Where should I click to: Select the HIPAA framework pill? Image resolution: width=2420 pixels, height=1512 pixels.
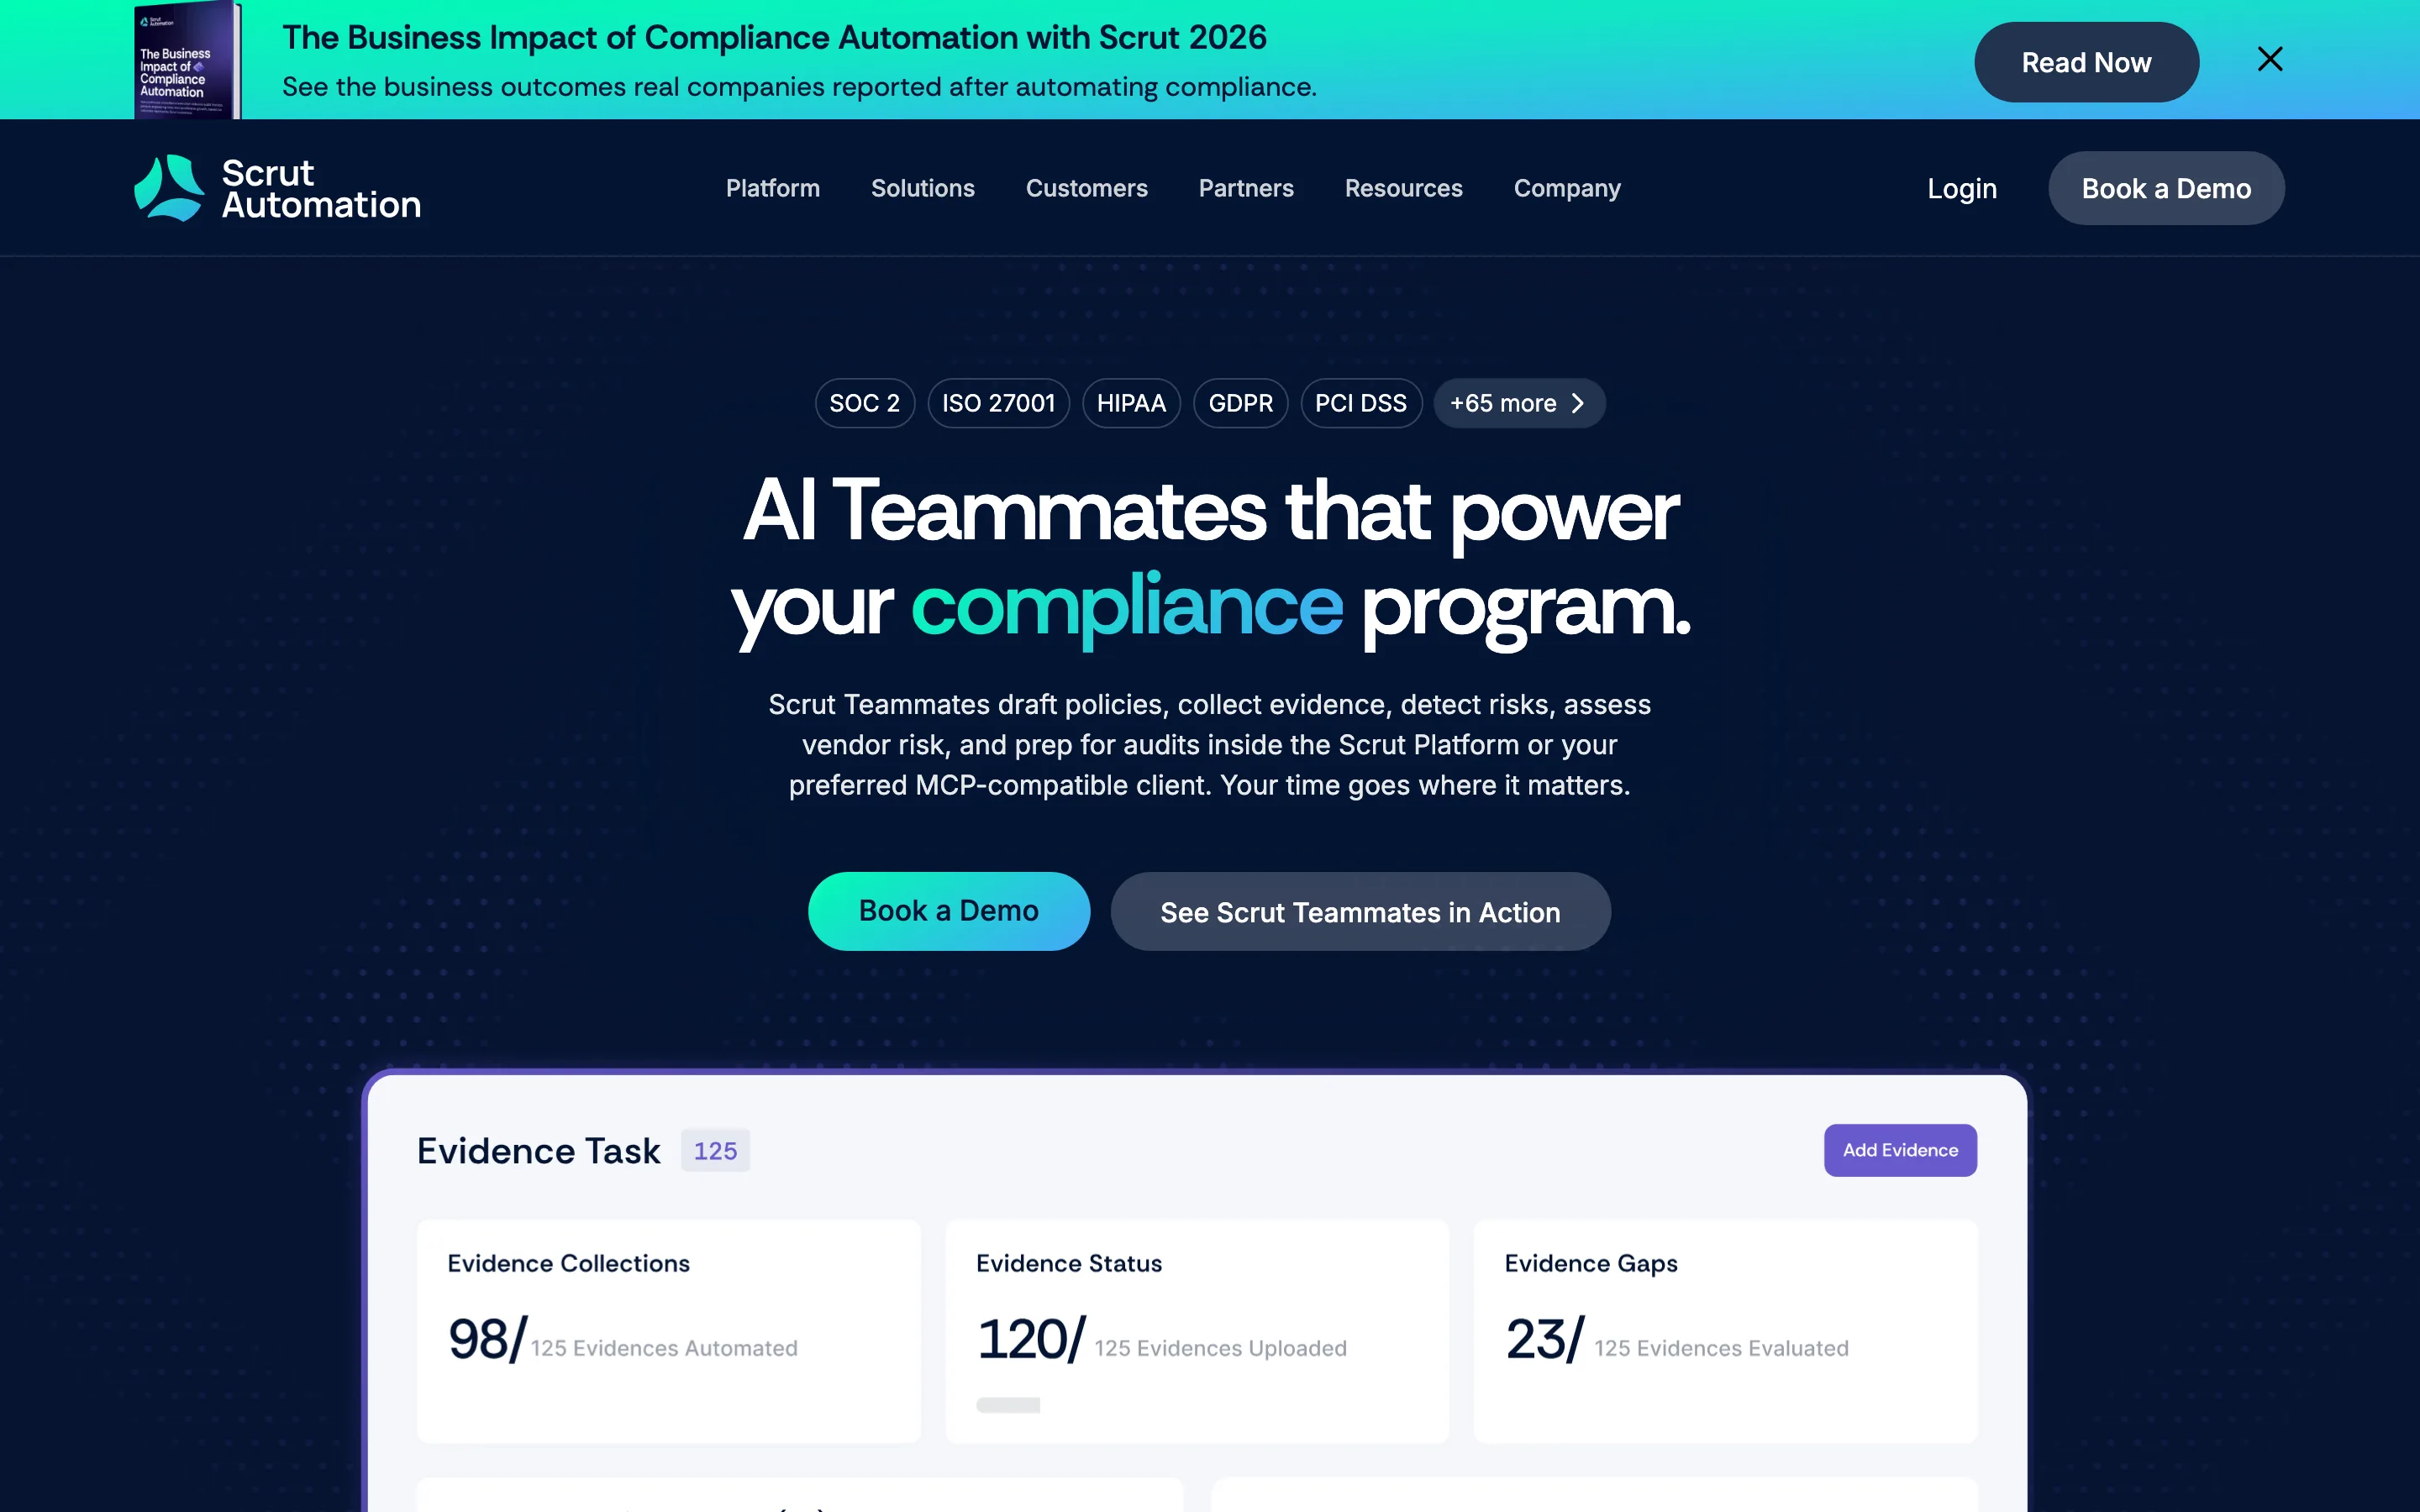(1131, 403)
